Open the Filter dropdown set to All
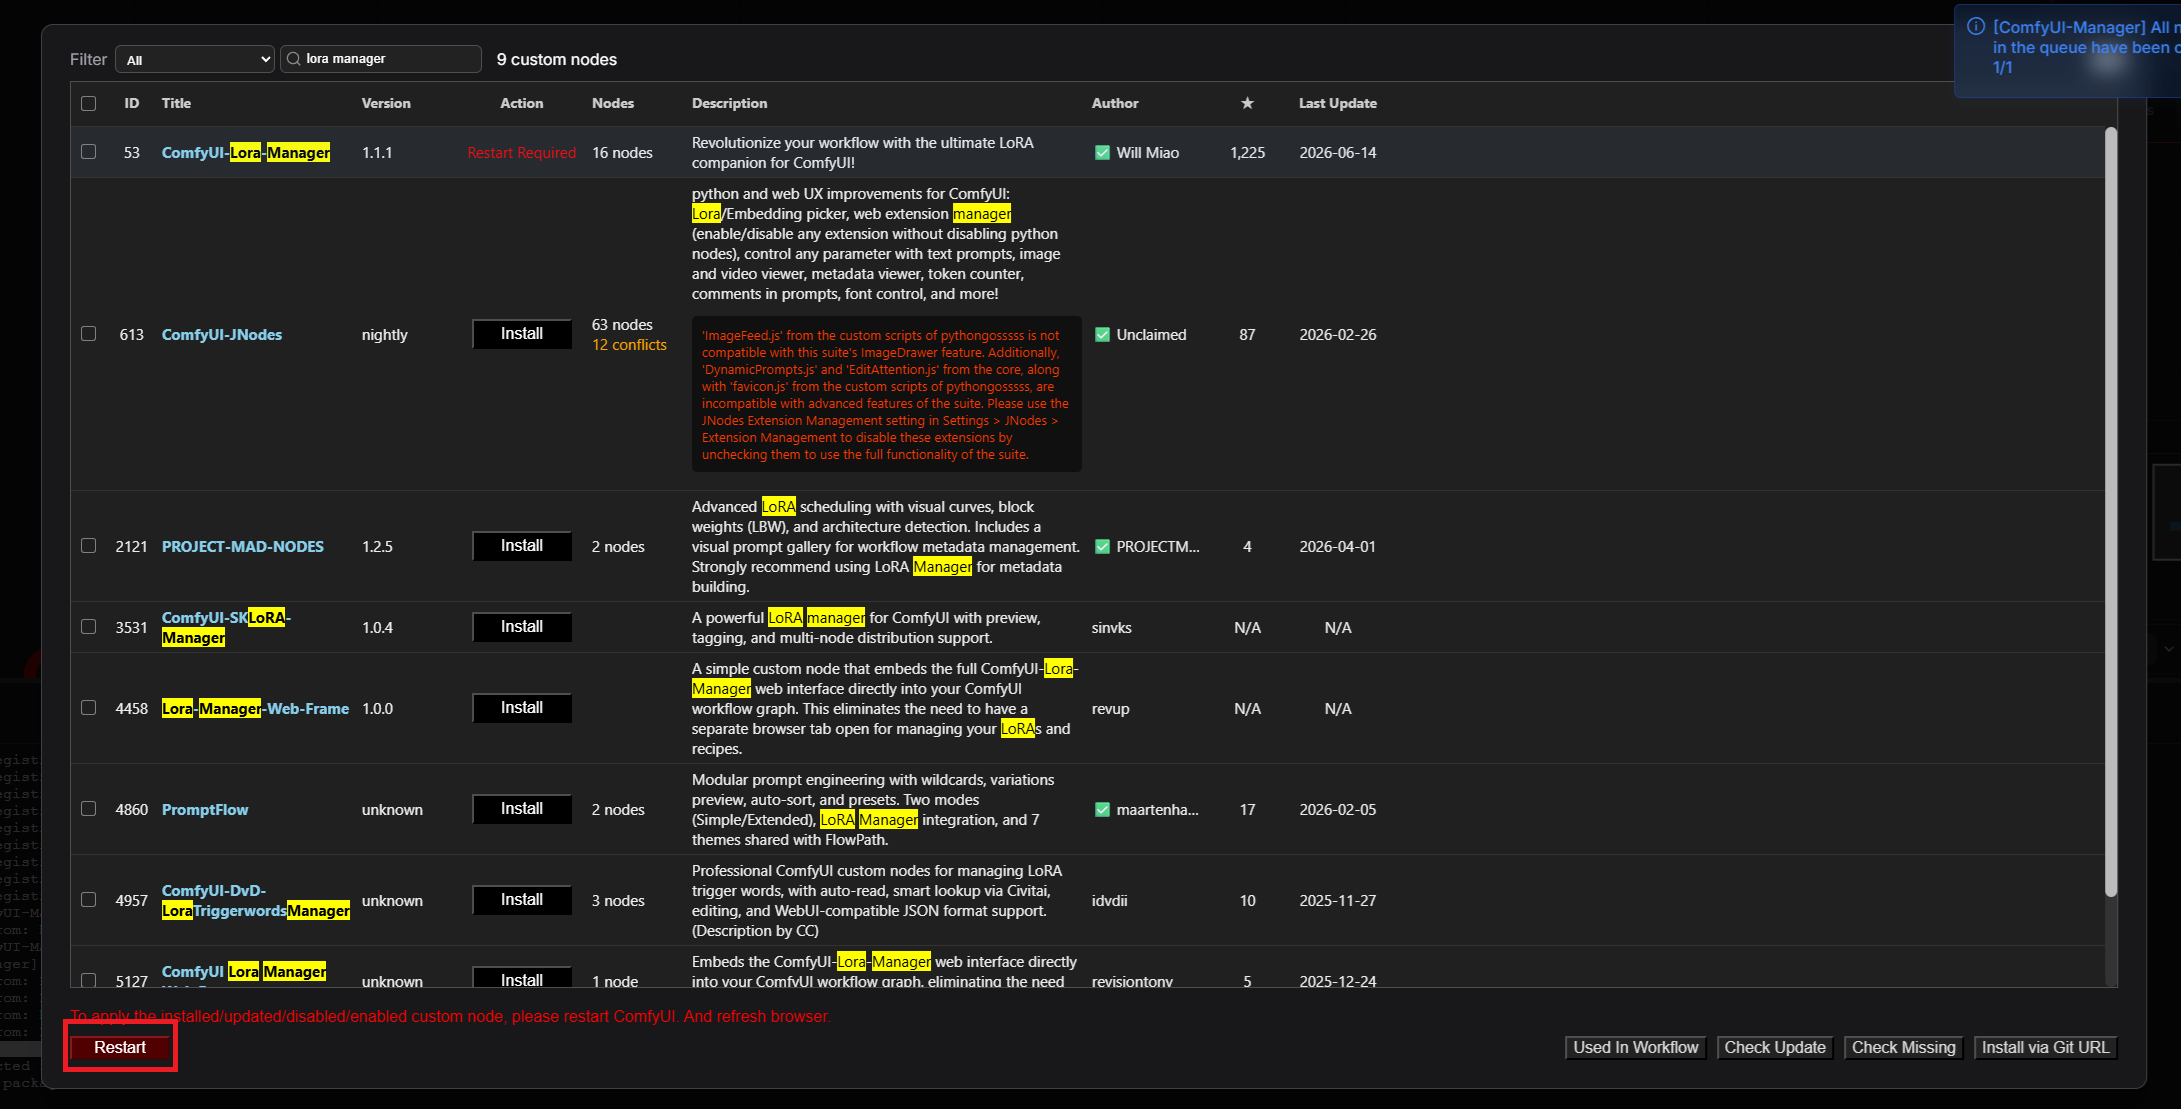 195,59
